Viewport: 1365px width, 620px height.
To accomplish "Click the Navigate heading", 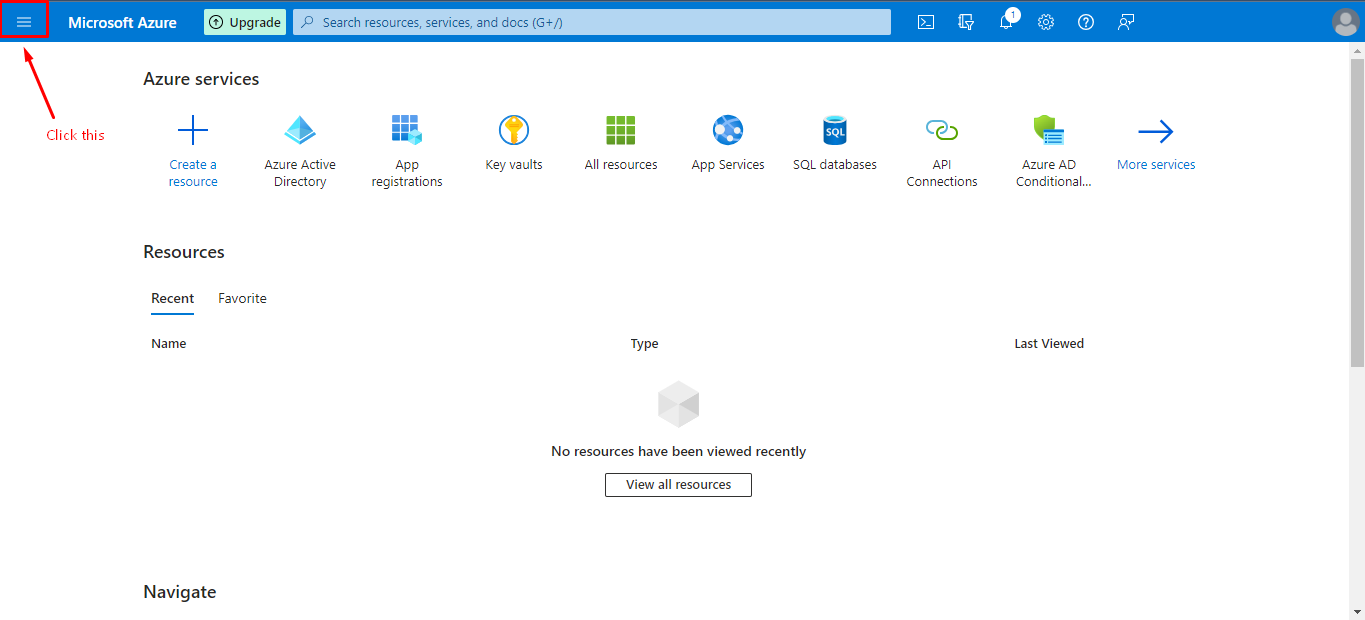I will [180, 592].
